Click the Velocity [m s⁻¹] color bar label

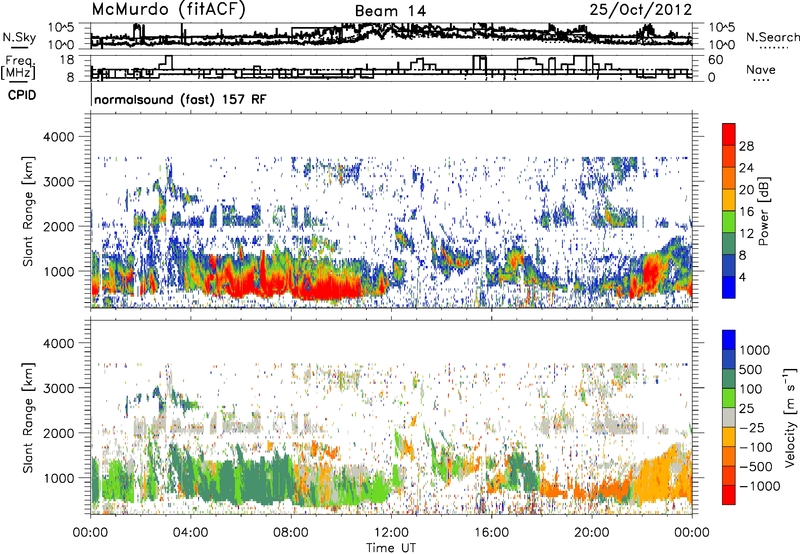[790, 417]
